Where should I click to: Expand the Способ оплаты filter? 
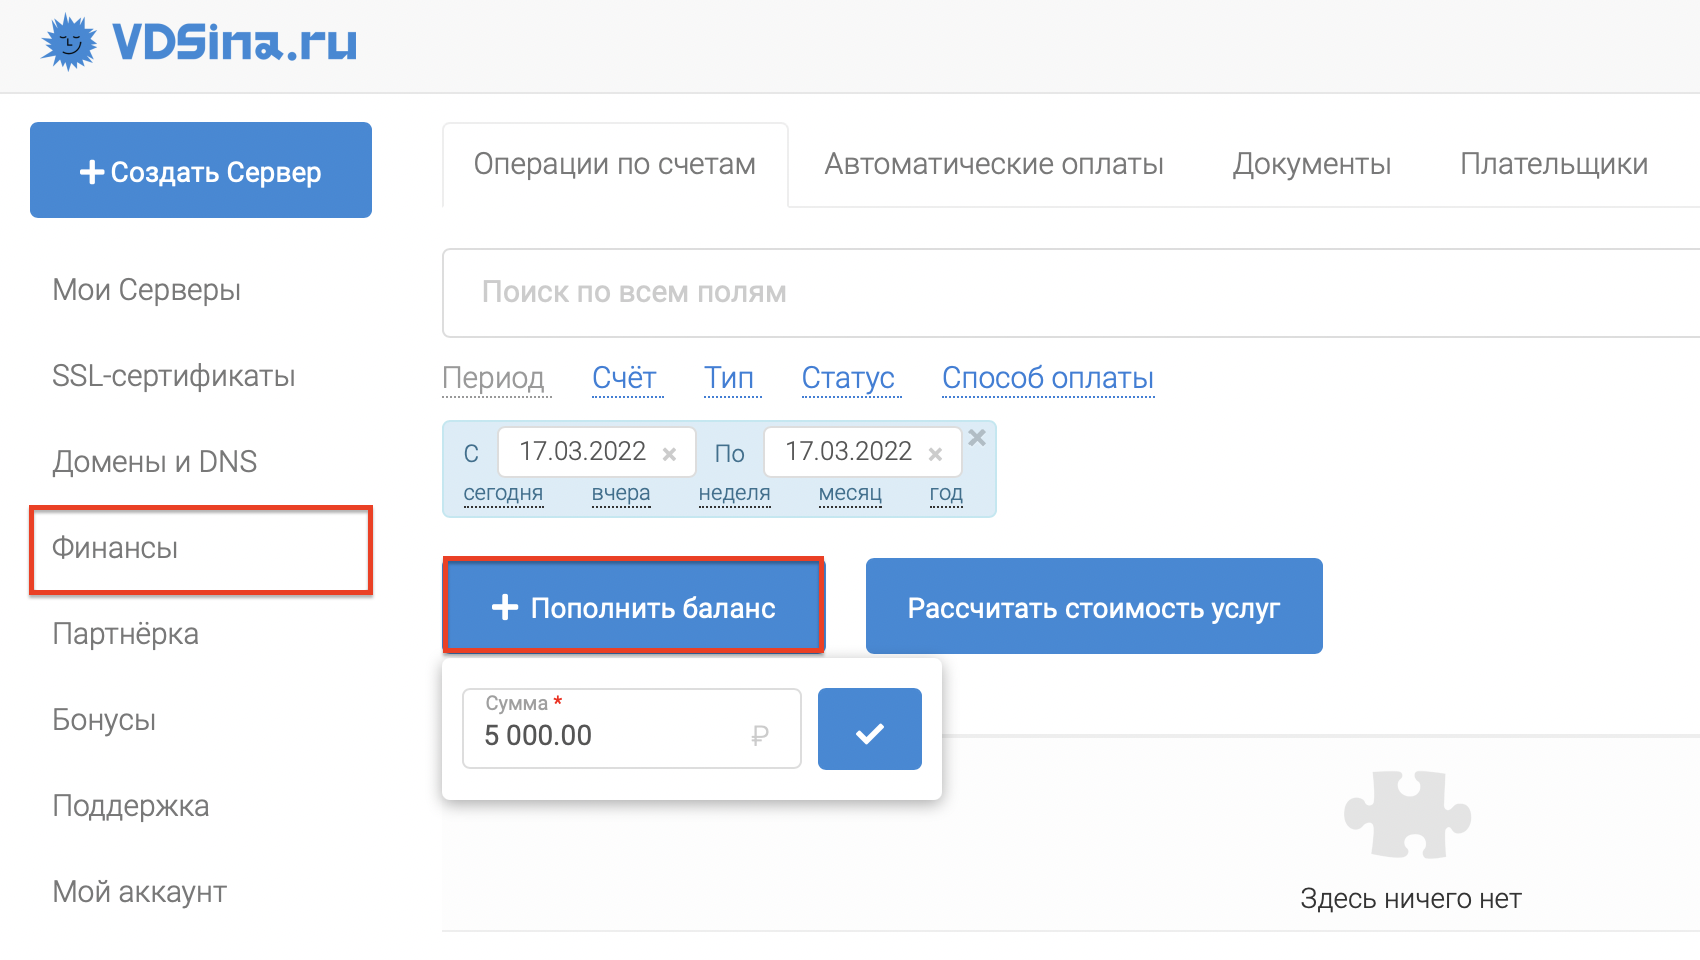coord(1048,378)
